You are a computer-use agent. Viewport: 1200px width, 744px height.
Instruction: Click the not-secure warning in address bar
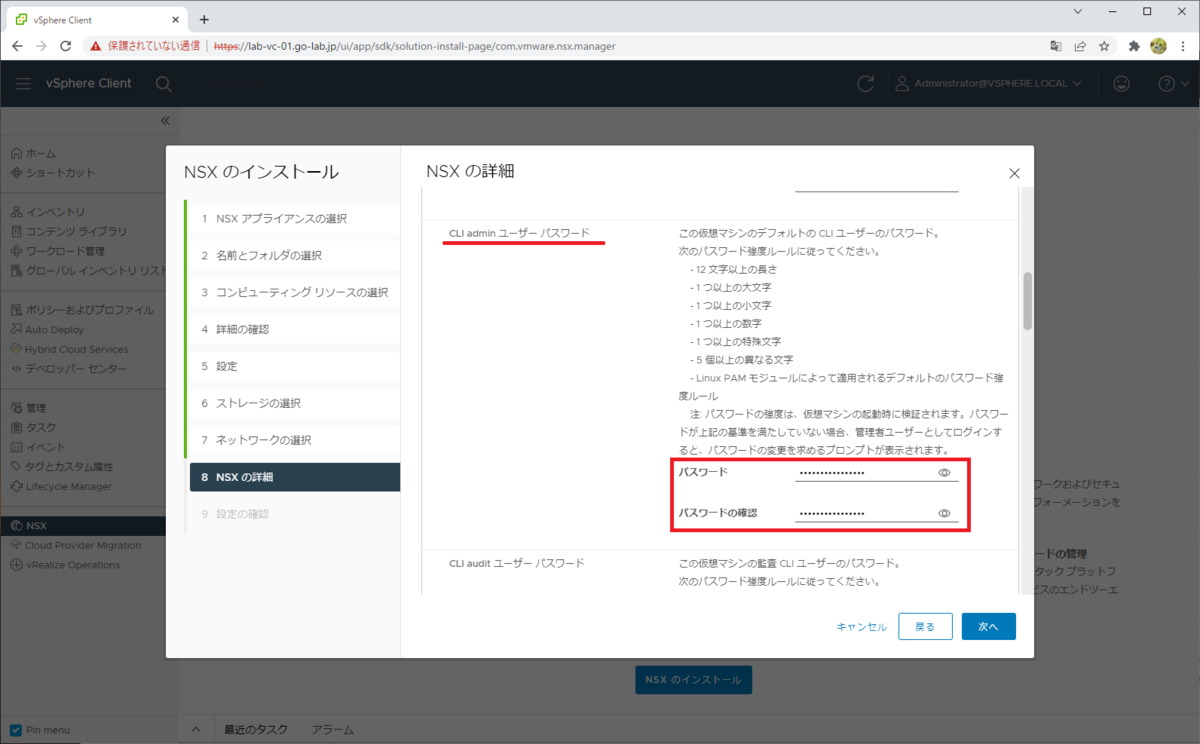(145, 46)
